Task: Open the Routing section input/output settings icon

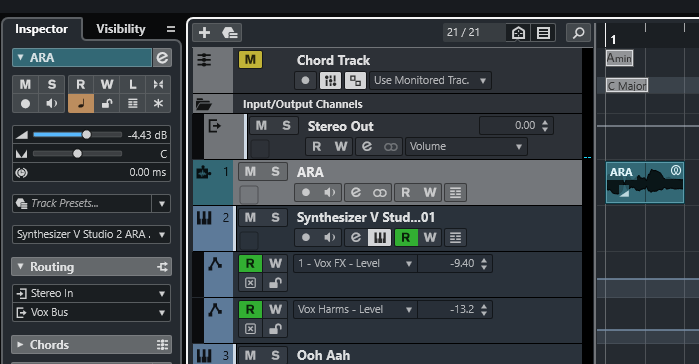Action: (162, 267)
